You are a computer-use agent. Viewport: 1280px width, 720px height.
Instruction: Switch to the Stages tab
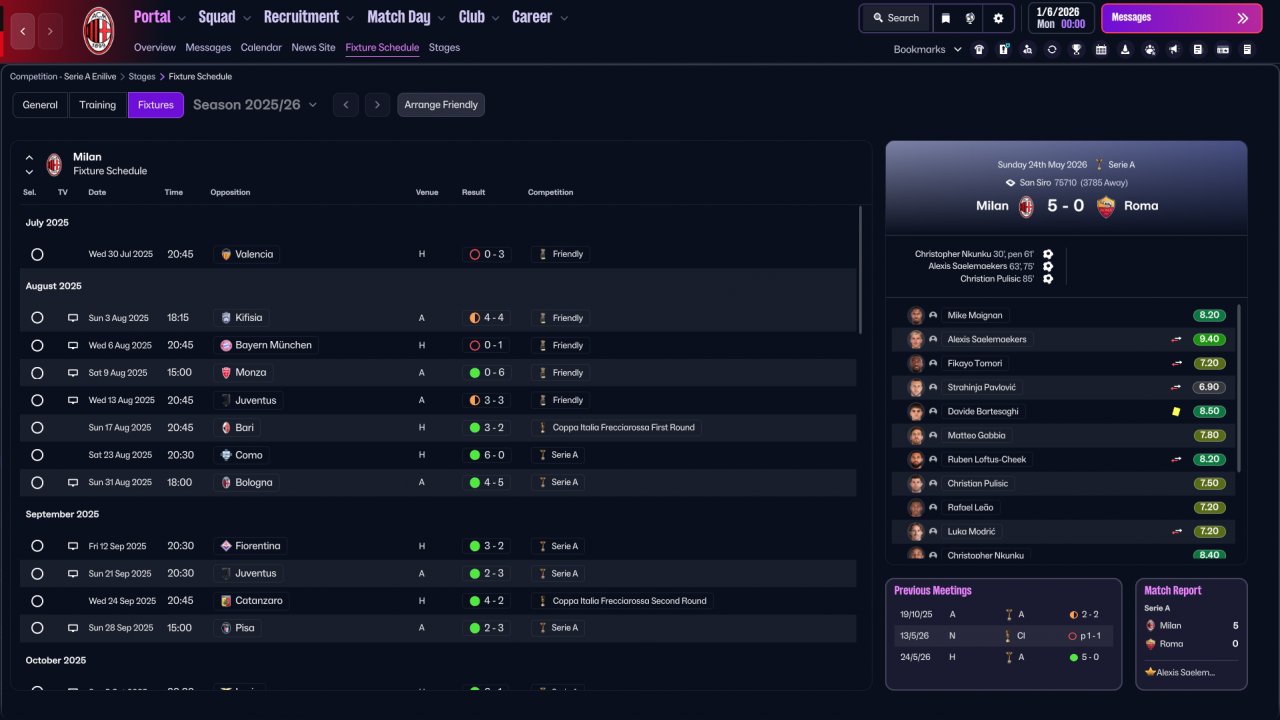click(x=444, y=47)
